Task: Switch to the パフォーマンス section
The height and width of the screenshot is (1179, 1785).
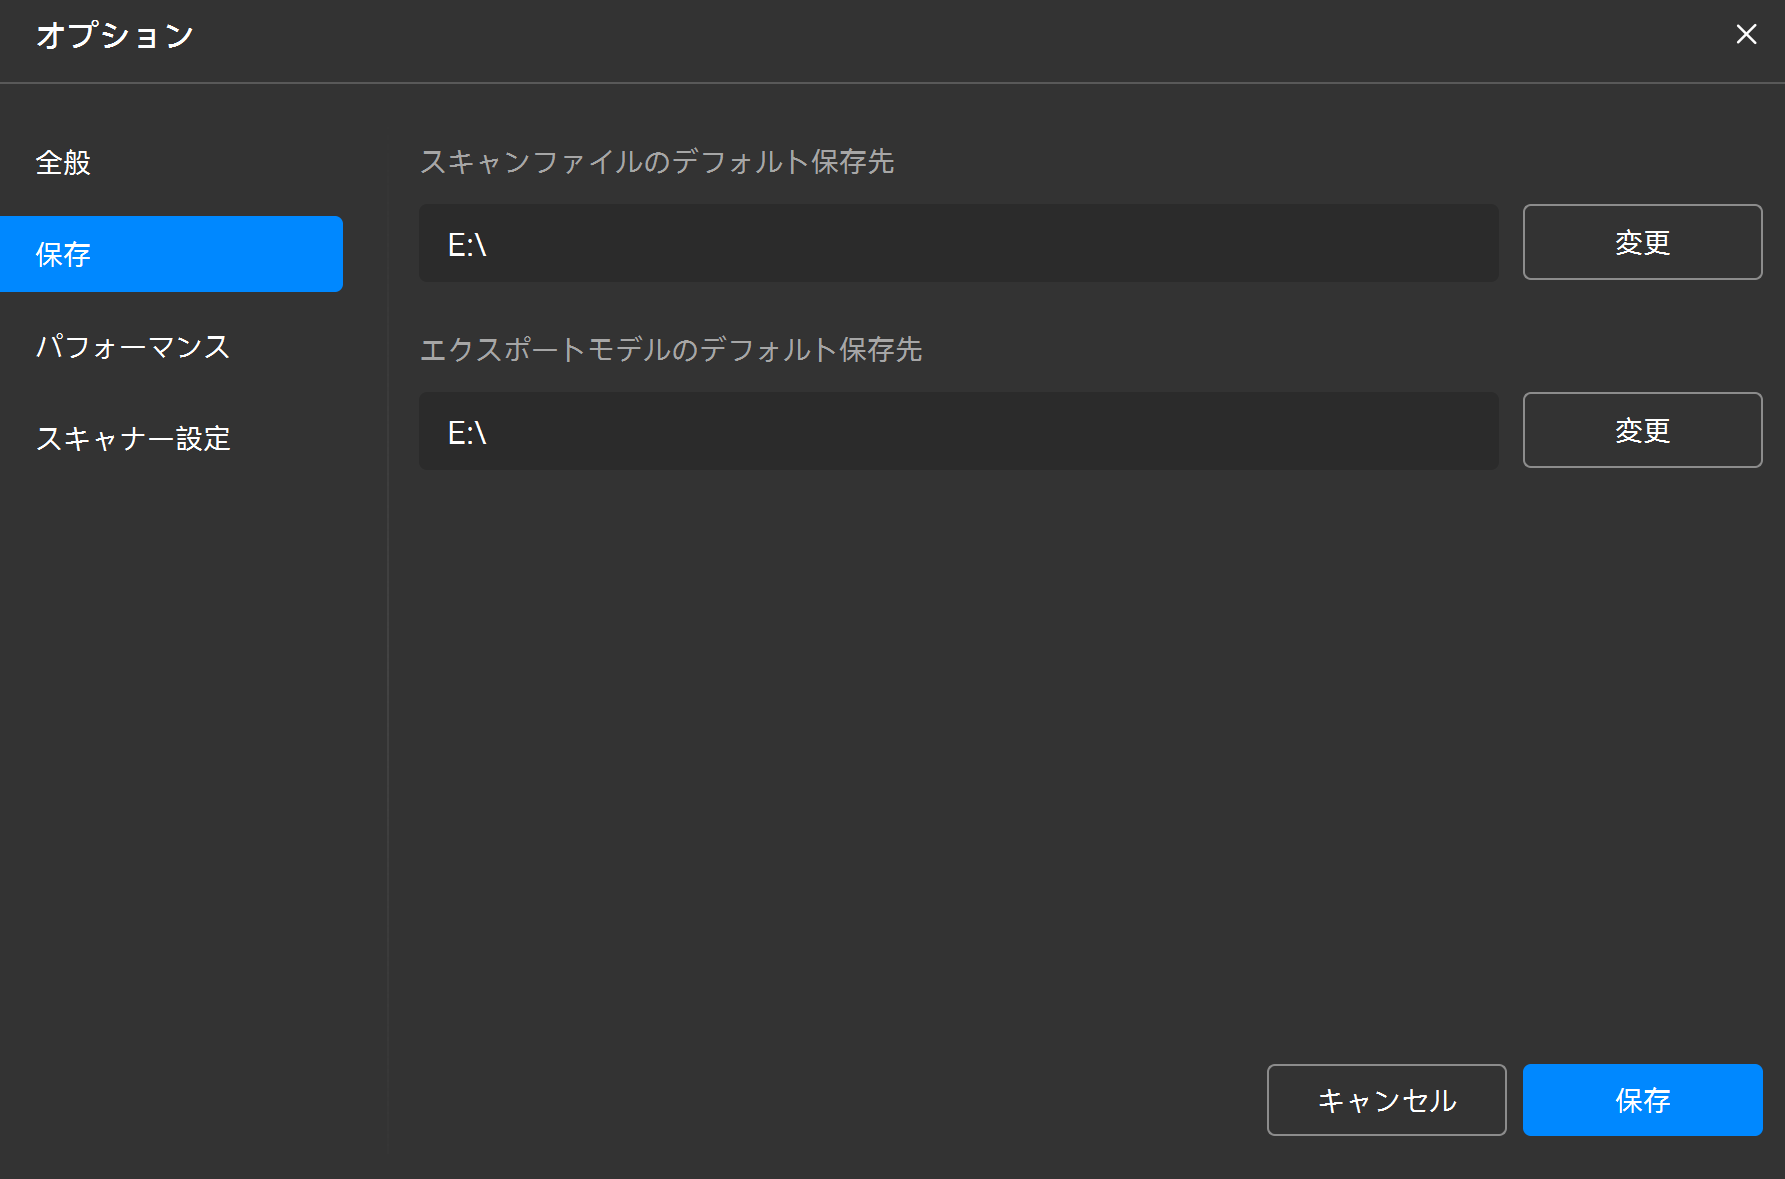Action: tap(133, 347)
